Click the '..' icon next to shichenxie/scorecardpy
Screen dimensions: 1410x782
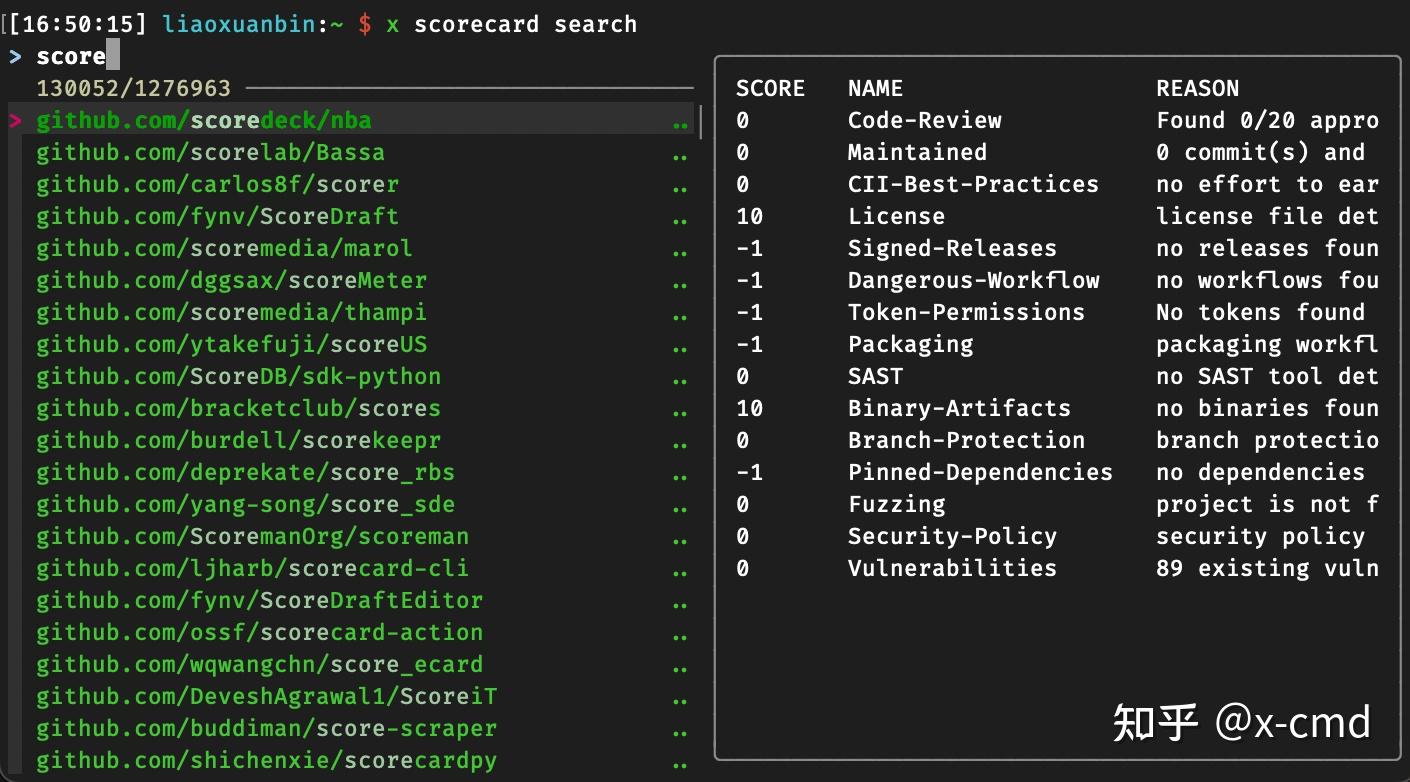pyautogui.click(x=681, y=762)
